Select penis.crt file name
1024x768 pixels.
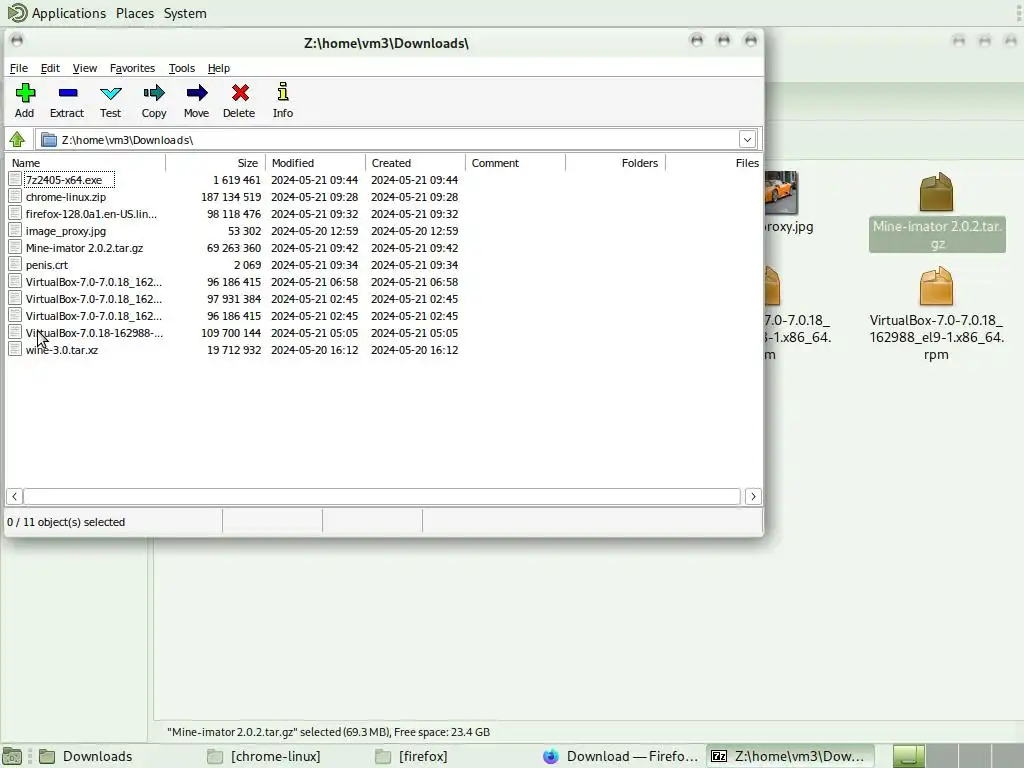click(47, 264)
